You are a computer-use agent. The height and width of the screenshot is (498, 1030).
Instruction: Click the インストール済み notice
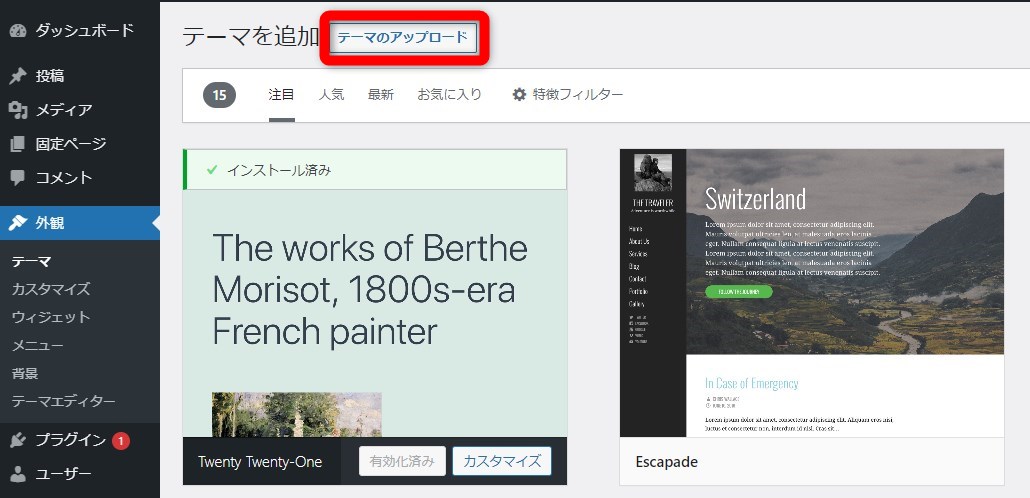click(375, 170)
